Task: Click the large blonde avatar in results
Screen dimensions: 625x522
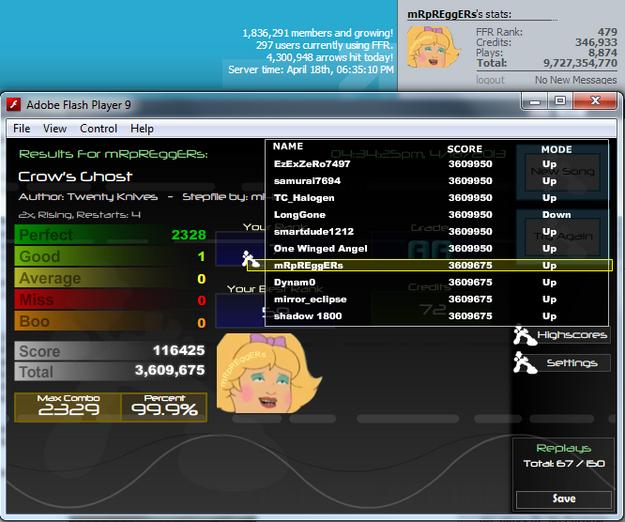Action: 269,373
